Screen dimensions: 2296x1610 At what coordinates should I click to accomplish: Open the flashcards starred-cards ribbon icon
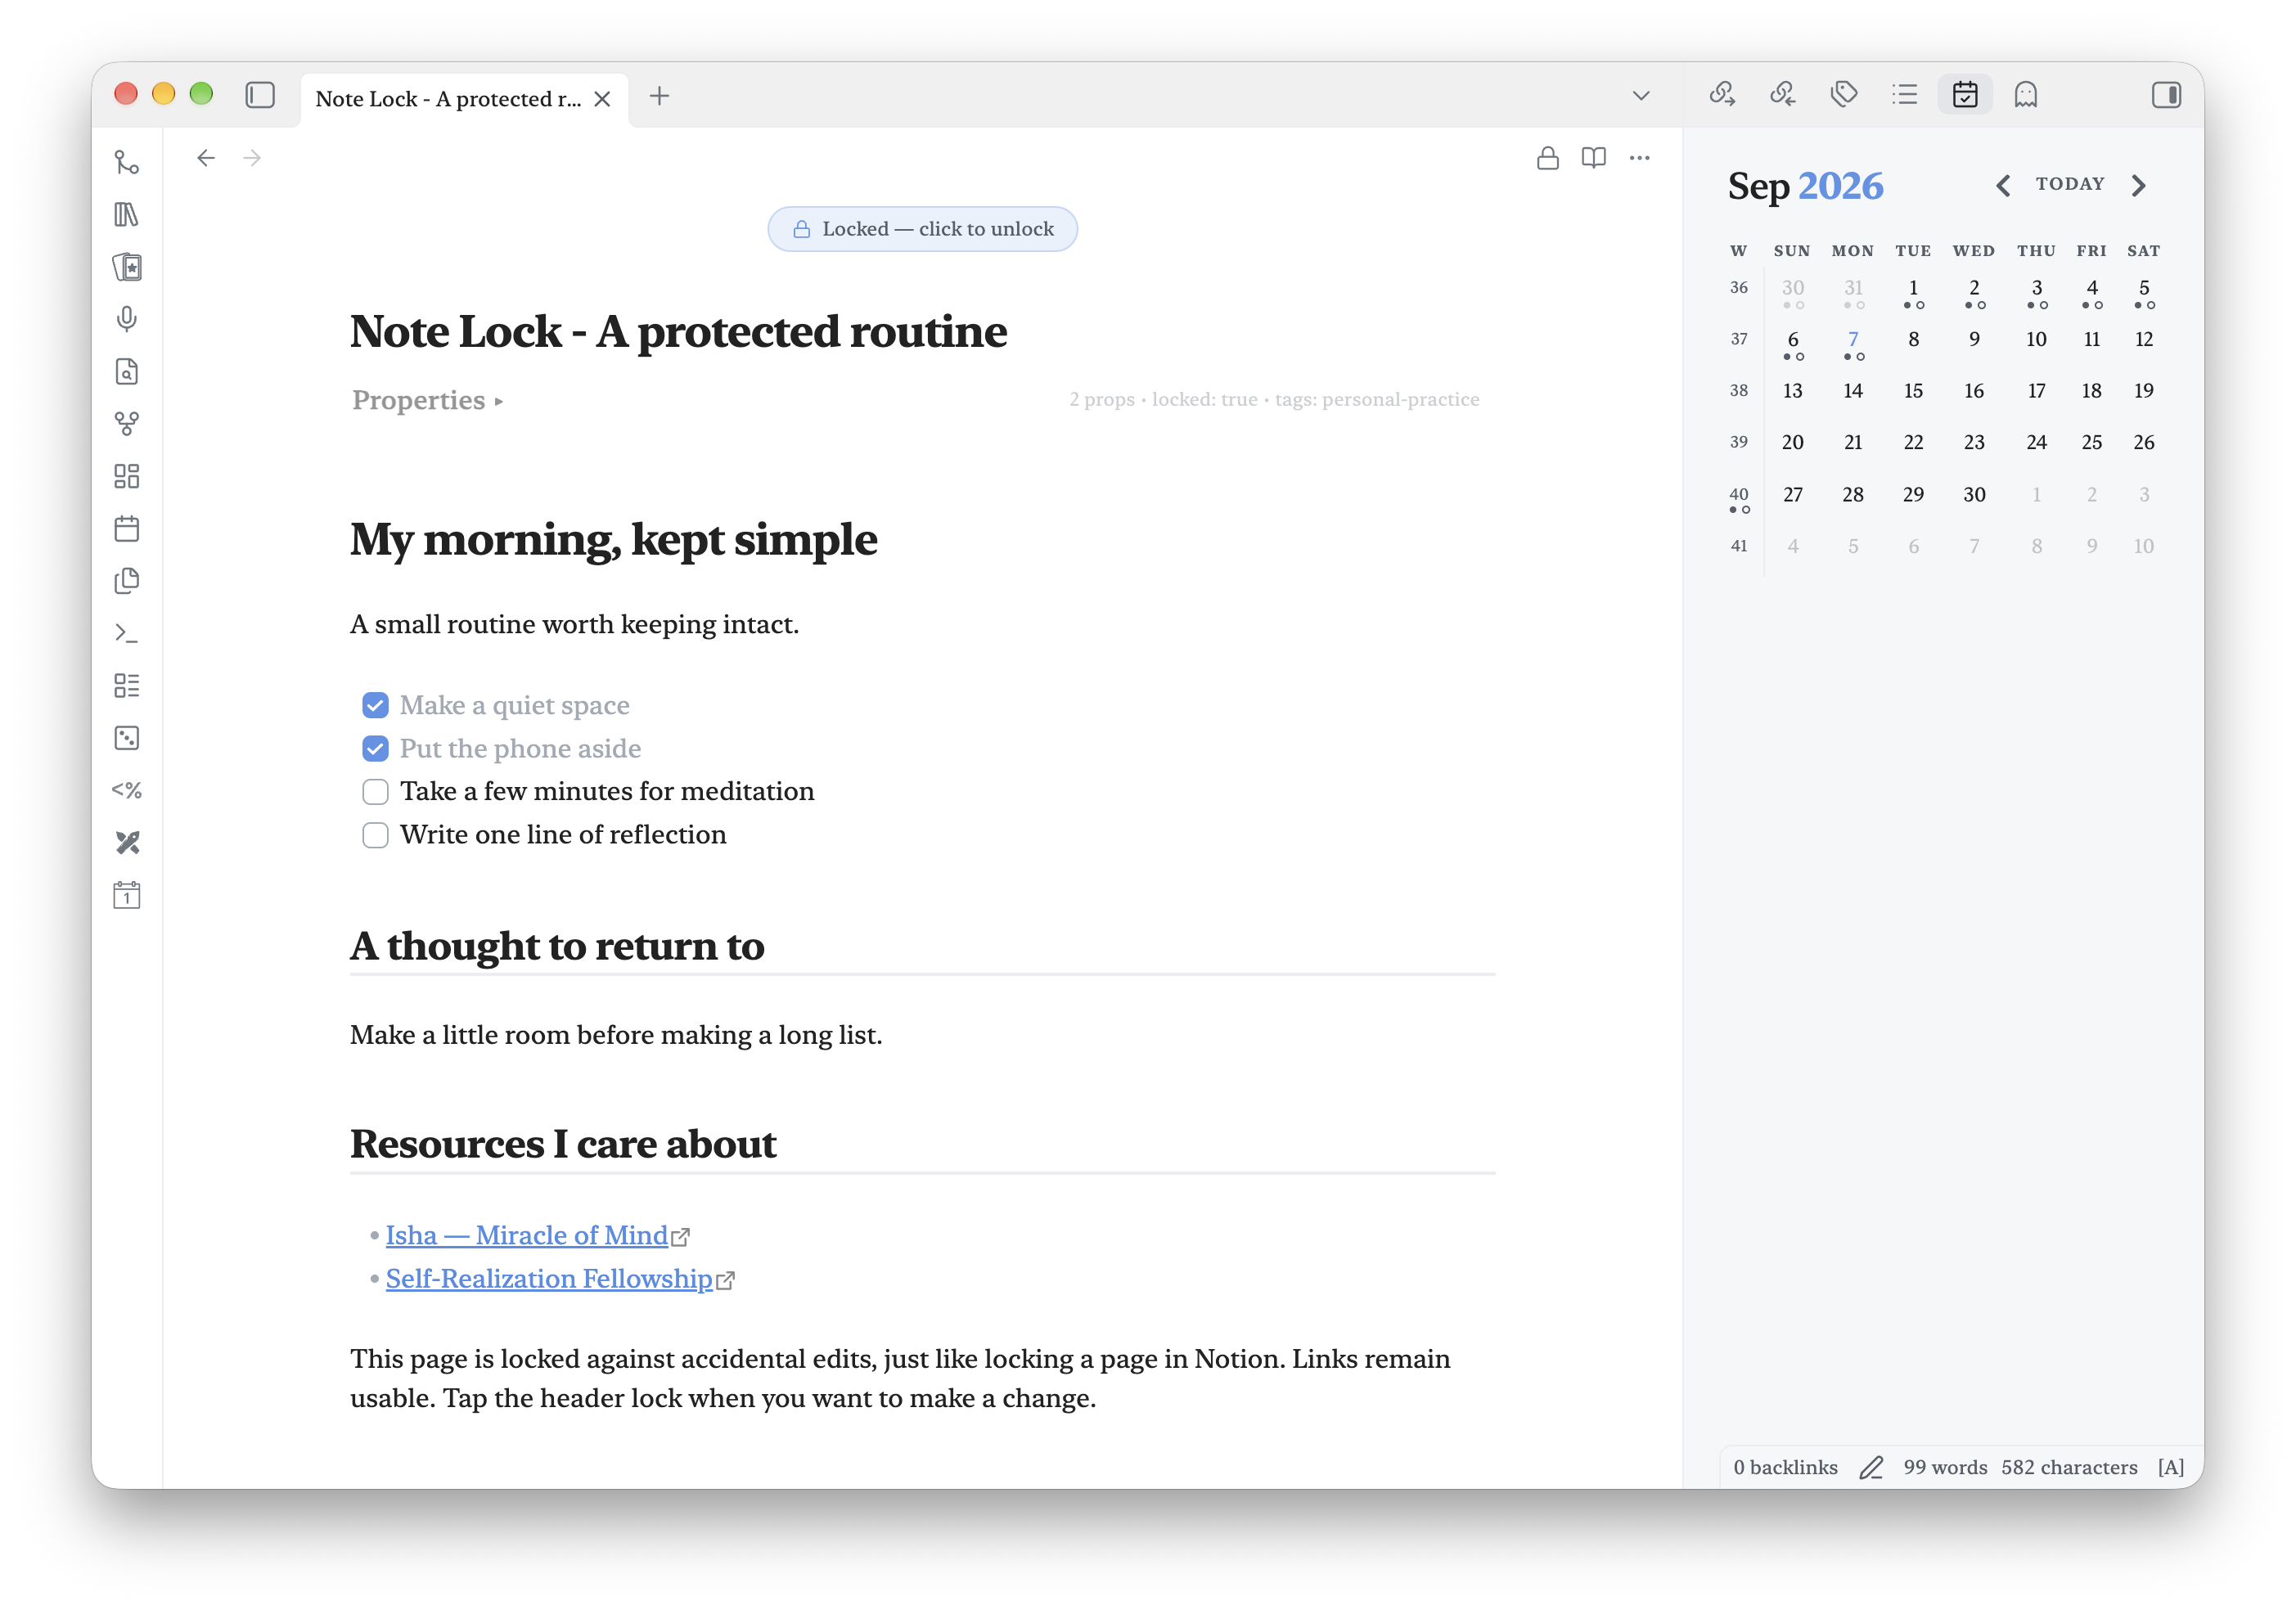click(127, 267)
